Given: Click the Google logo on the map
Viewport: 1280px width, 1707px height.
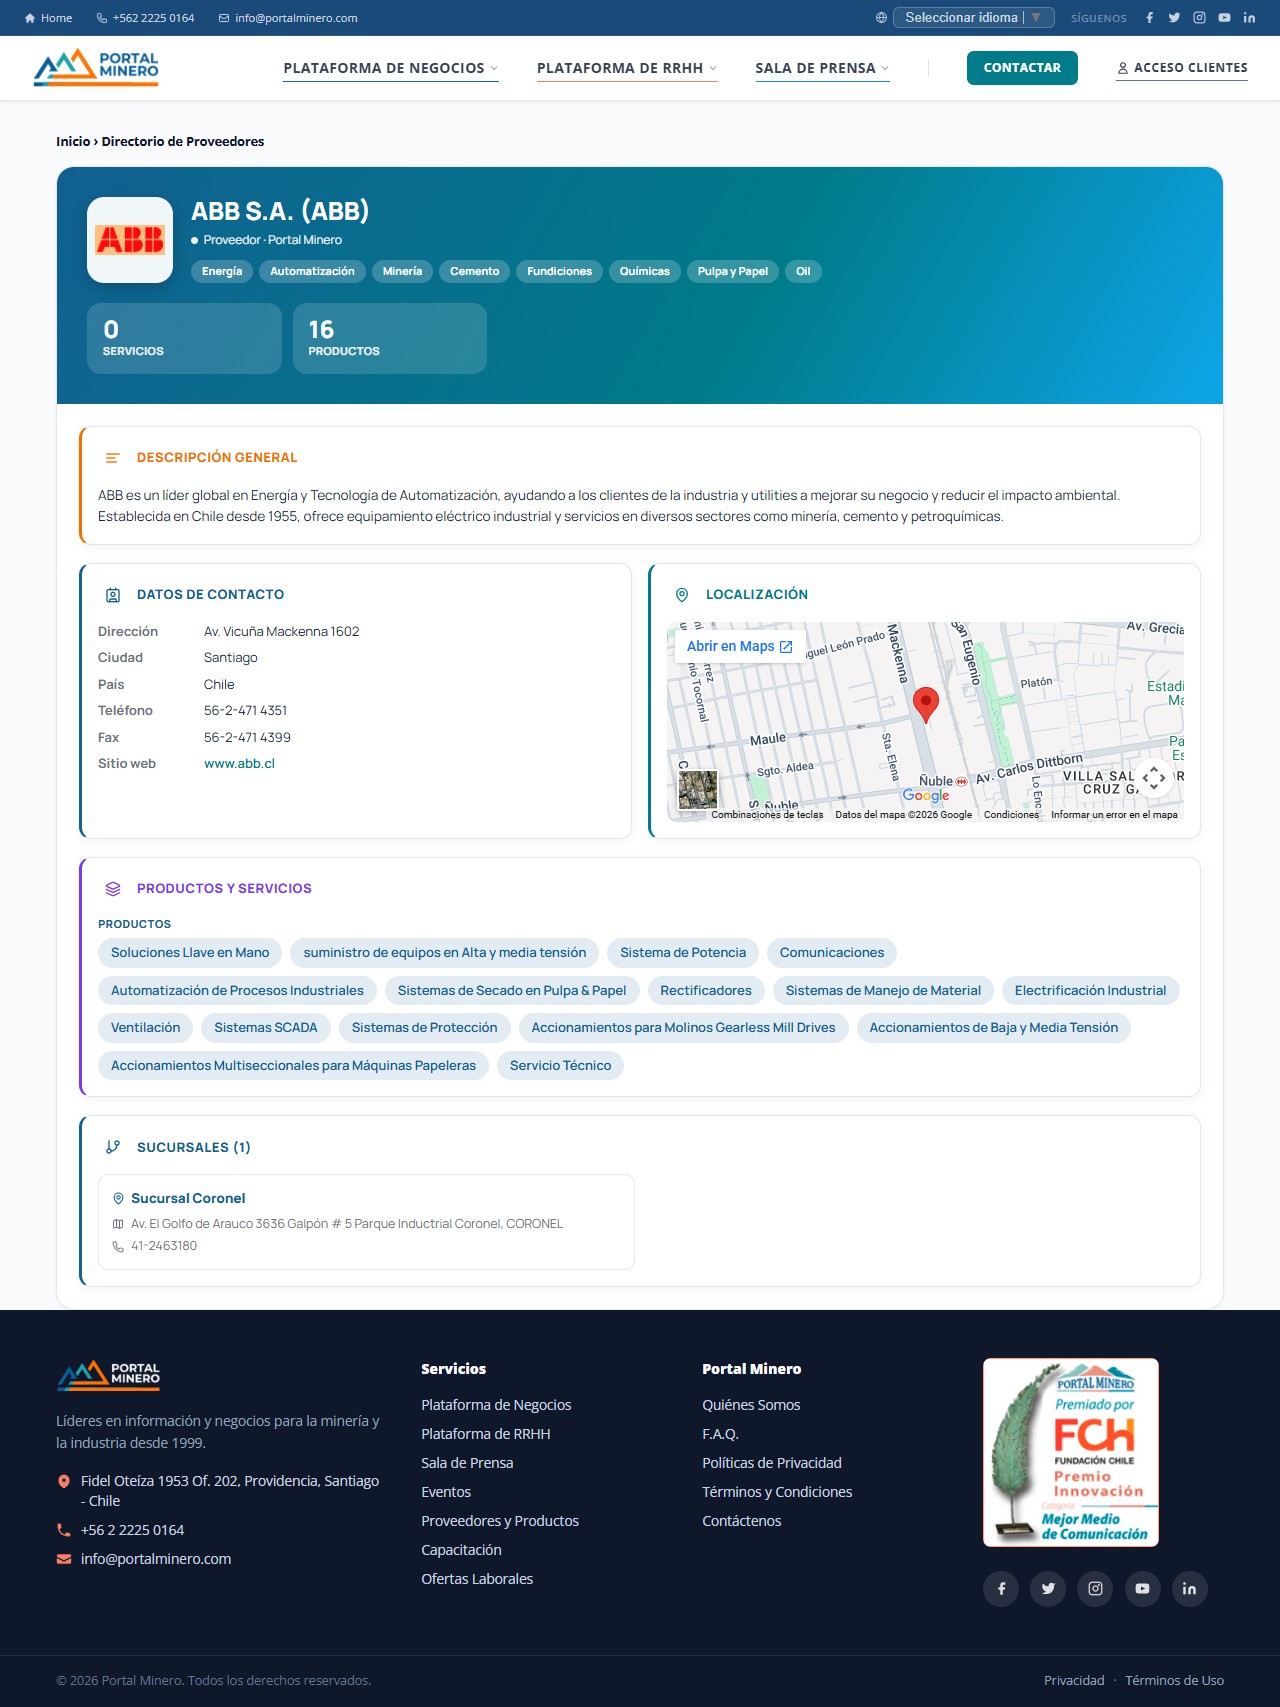Looking at the screenshot, I should tap(926, 796).
